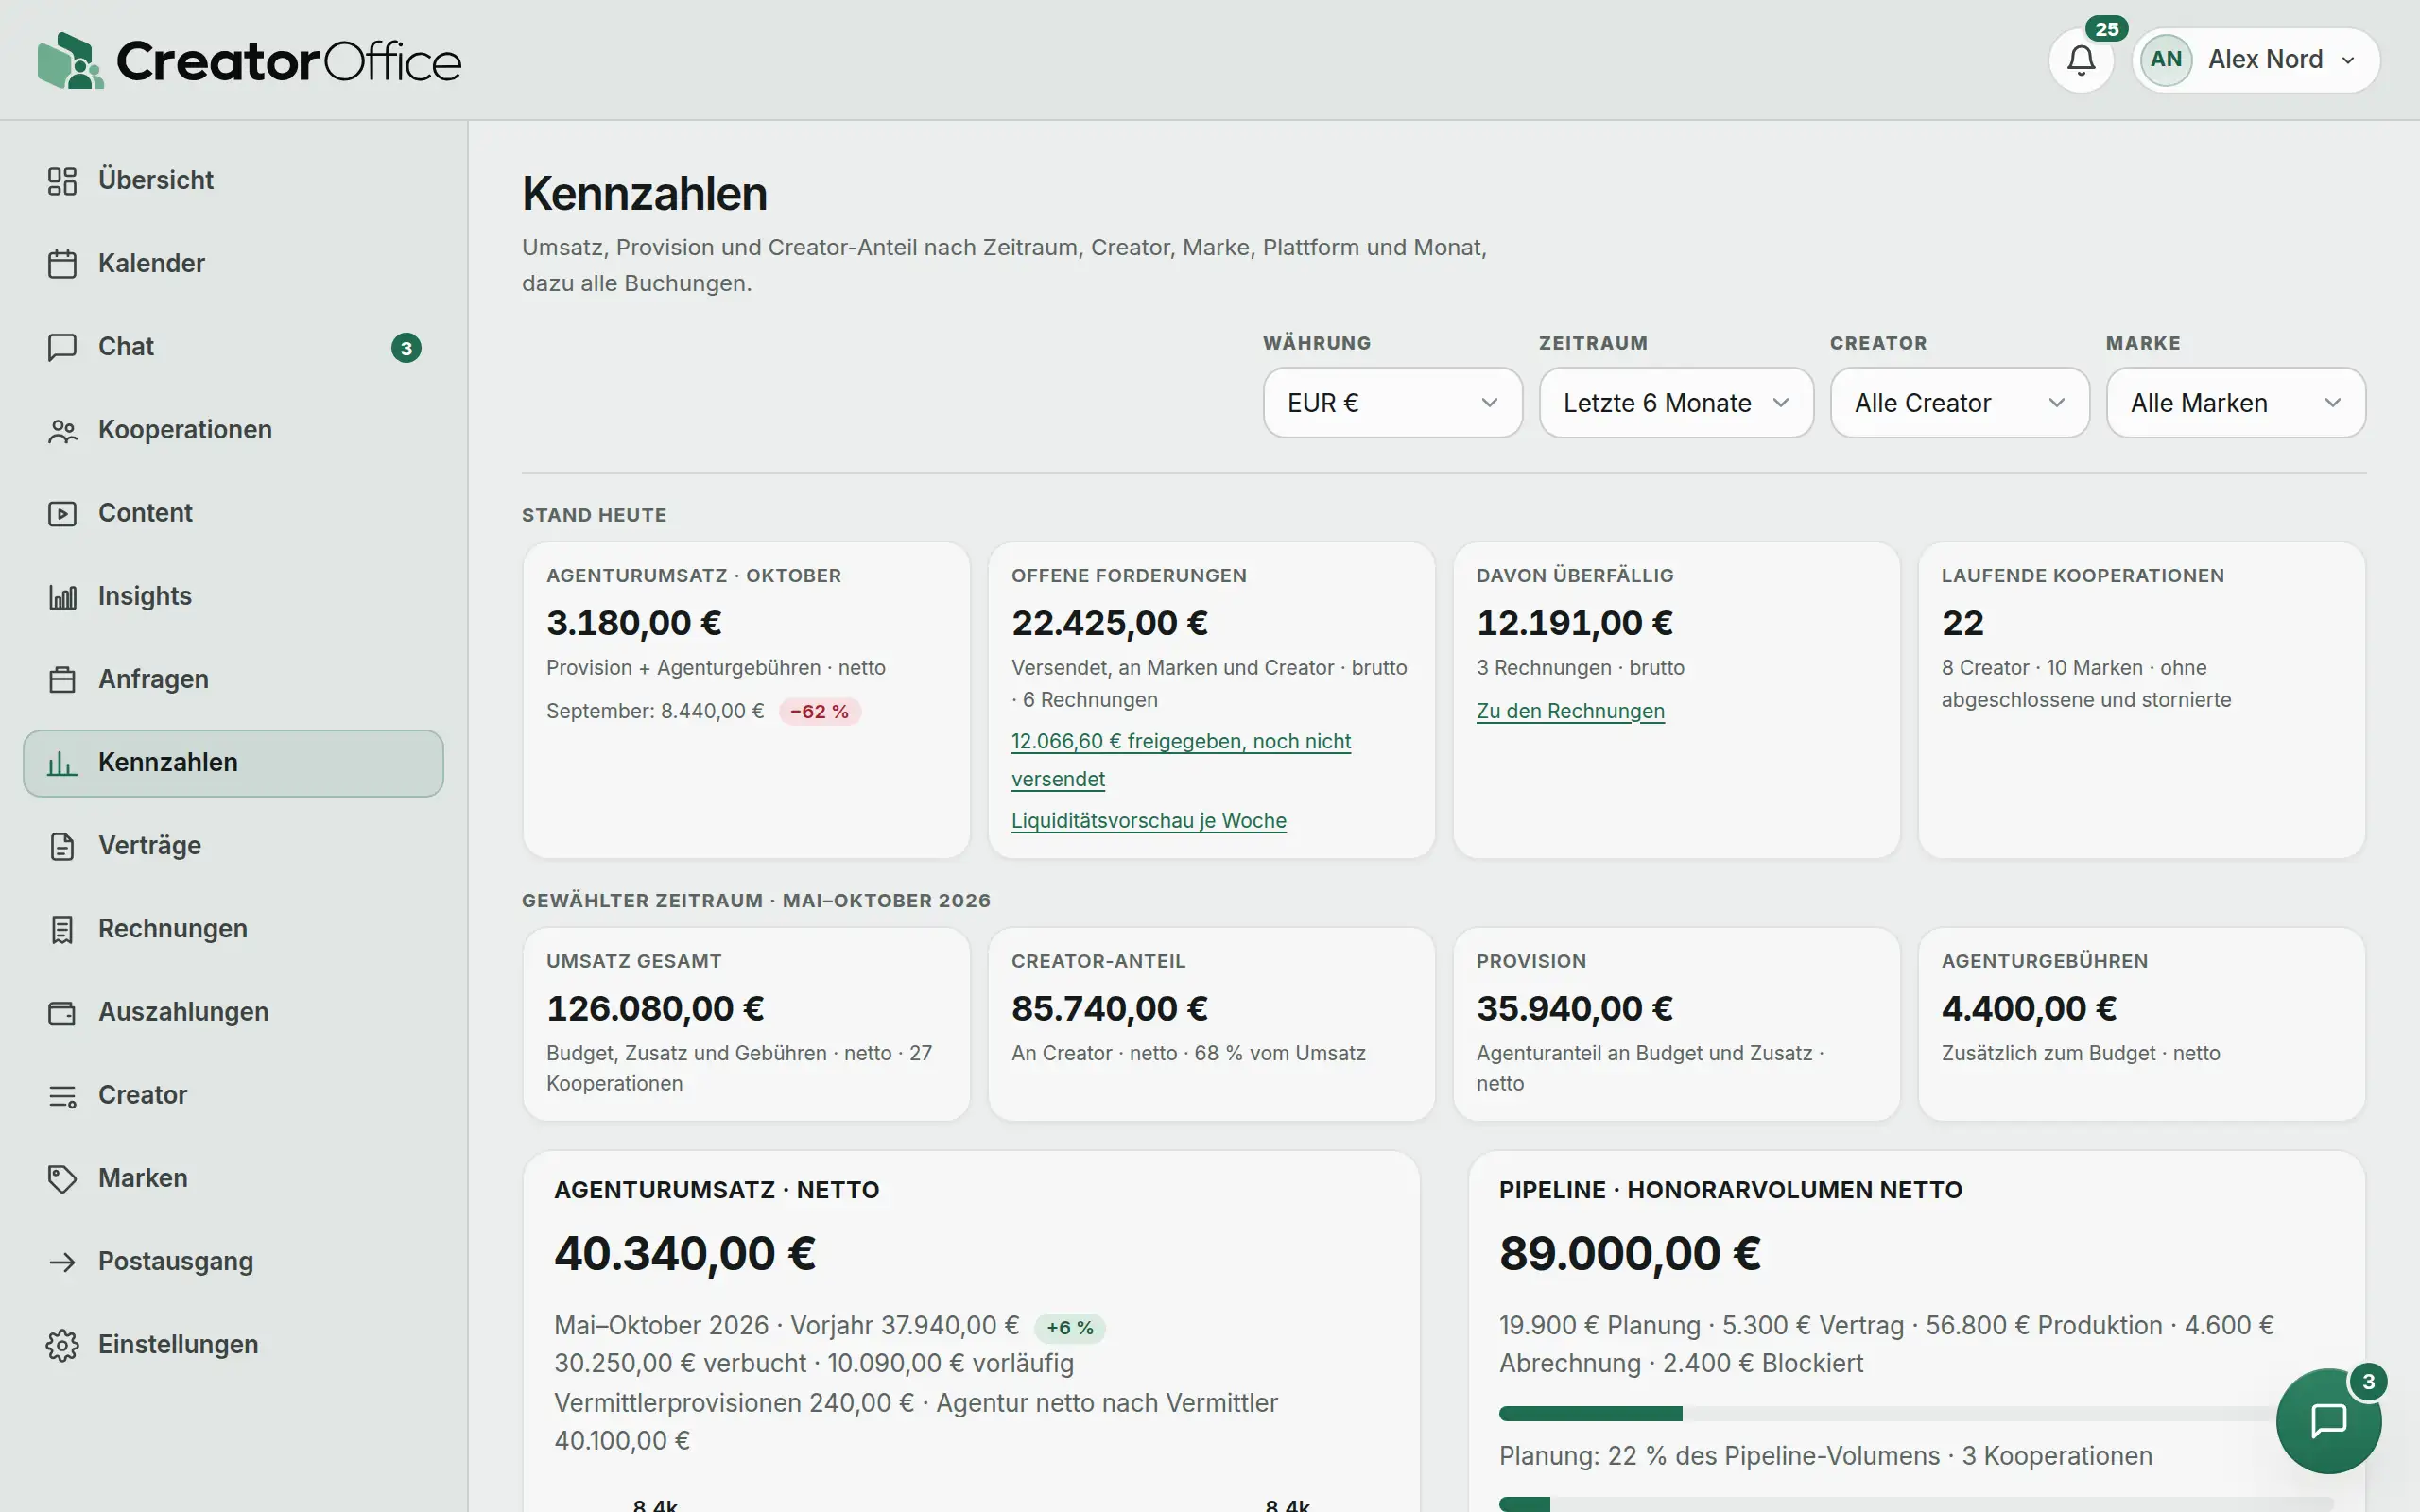Open Kalender from the sidebar
The width and height of the screenshot is (2420, 1512).
pyautogui.click(x=233, y=264)
